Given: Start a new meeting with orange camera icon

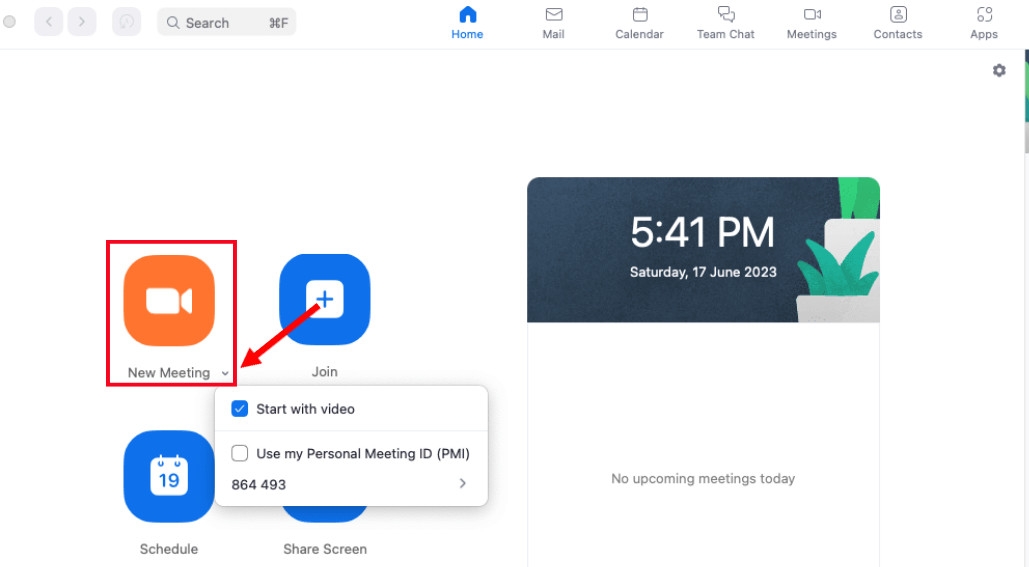Looking at the screenshot, I should pos(169,301).
